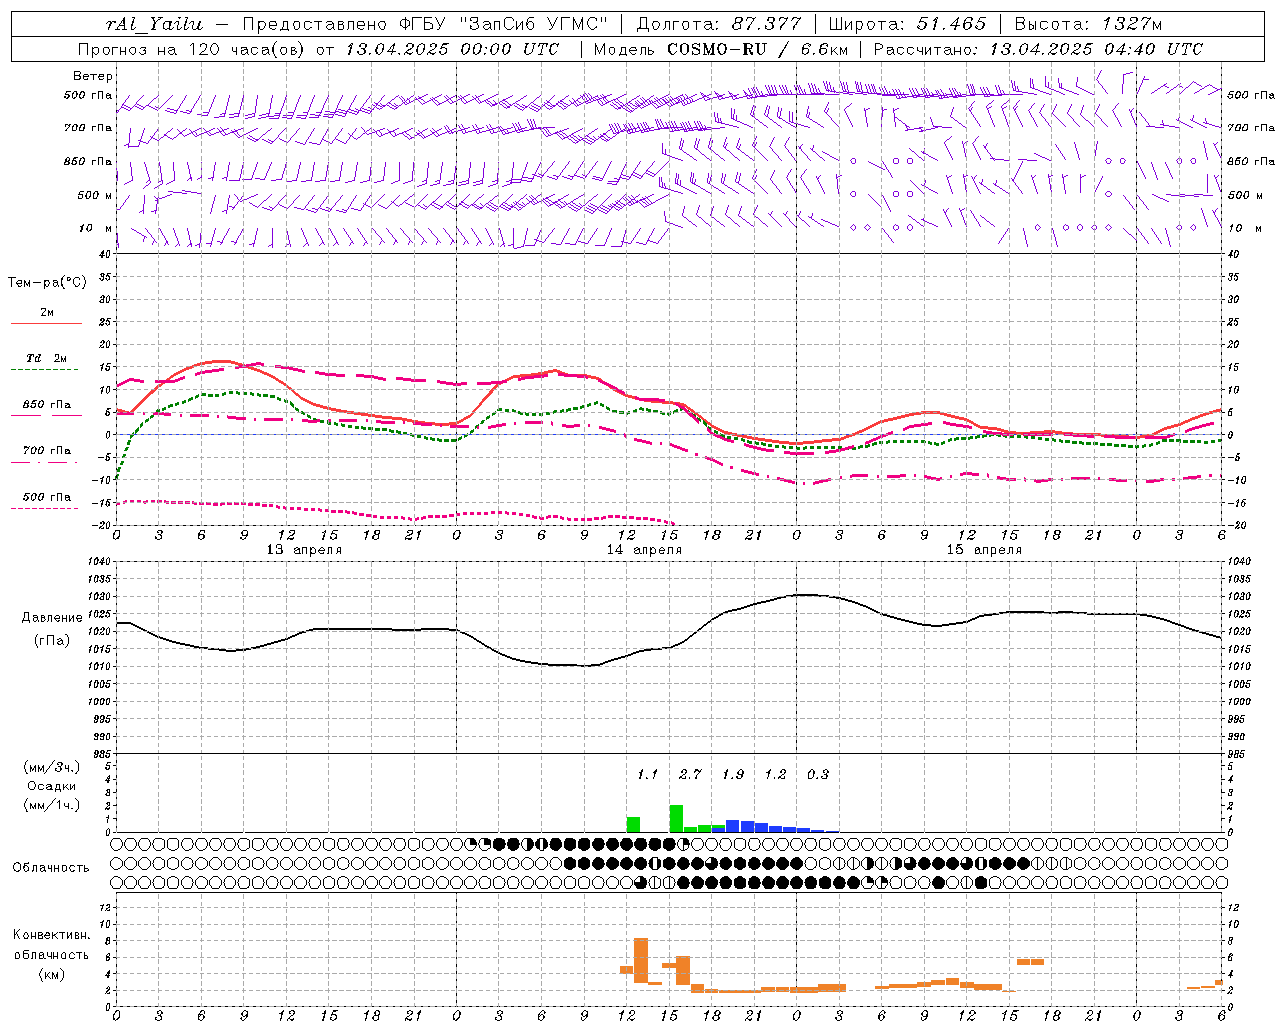Image resolution: width=1280 pixels, height=1024 pixels.
Task: Select the precipitation amount 1.9
Action: click(x=733, y=775)
